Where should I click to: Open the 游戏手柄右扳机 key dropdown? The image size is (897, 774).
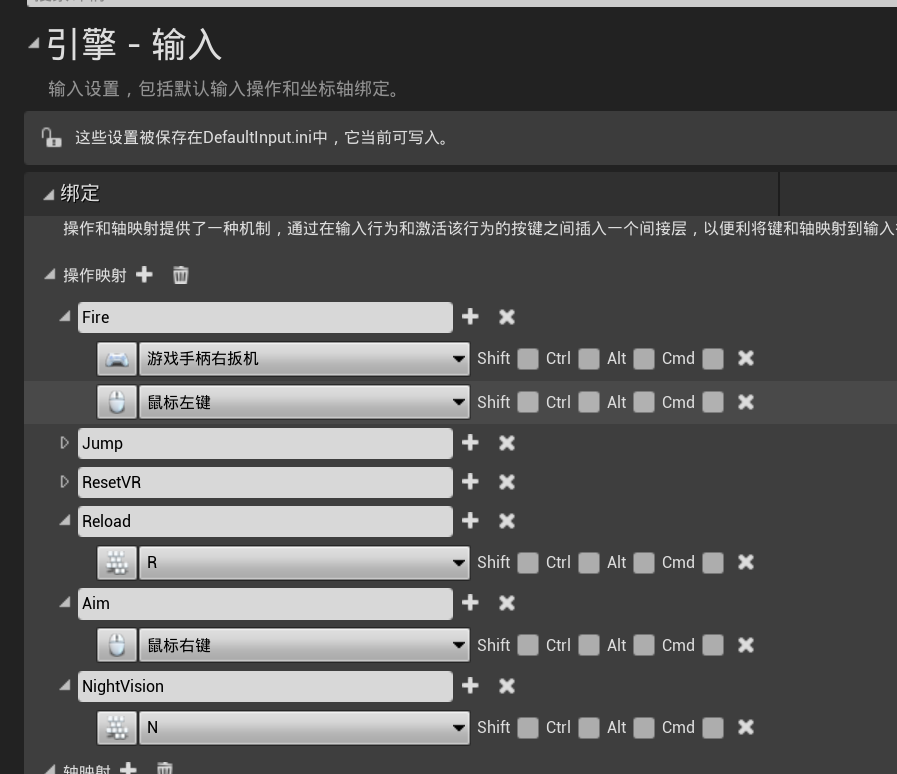point(304,359)
